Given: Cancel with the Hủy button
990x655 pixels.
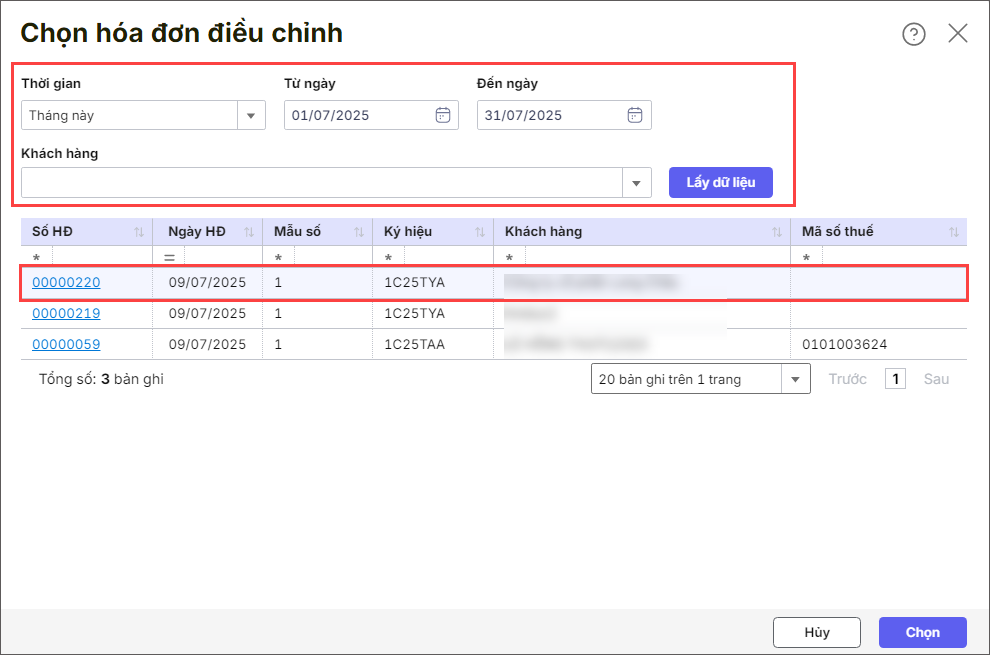Looking at the screenshot, I should (x=816, y=632).
